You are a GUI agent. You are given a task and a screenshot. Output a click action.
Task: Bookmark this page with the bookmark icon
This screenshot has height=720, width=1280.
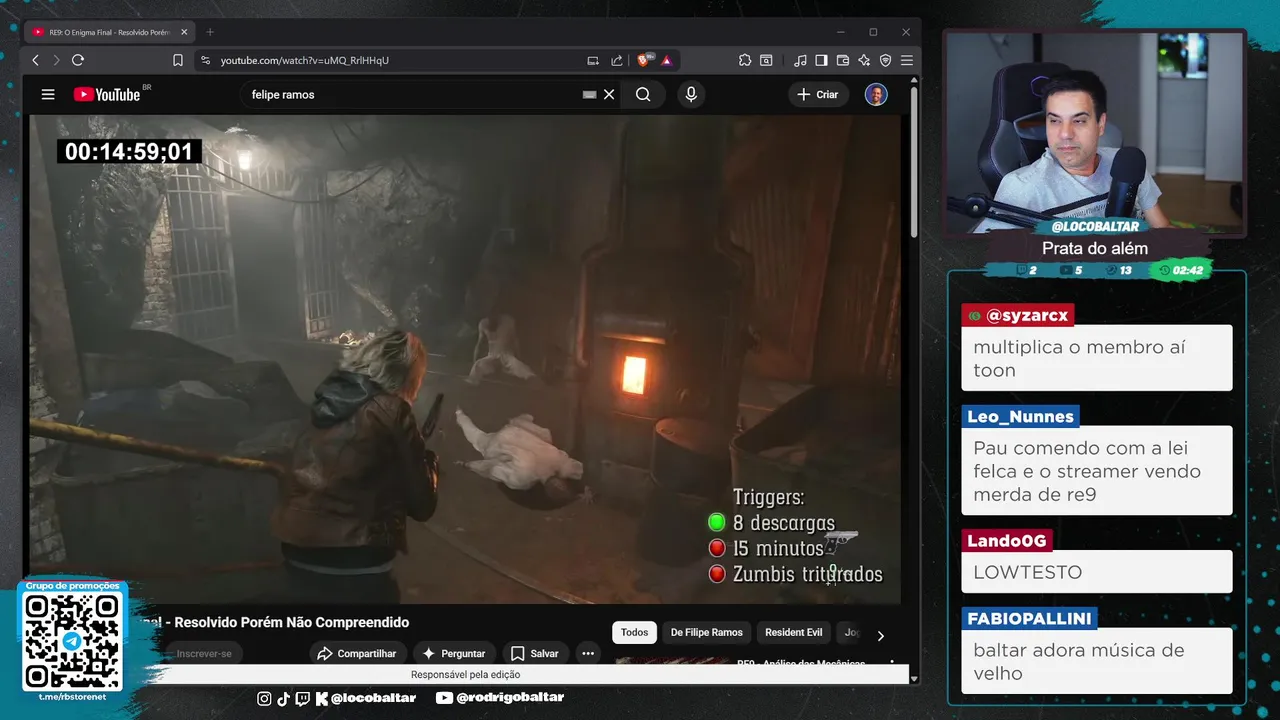tap(178, 60)
